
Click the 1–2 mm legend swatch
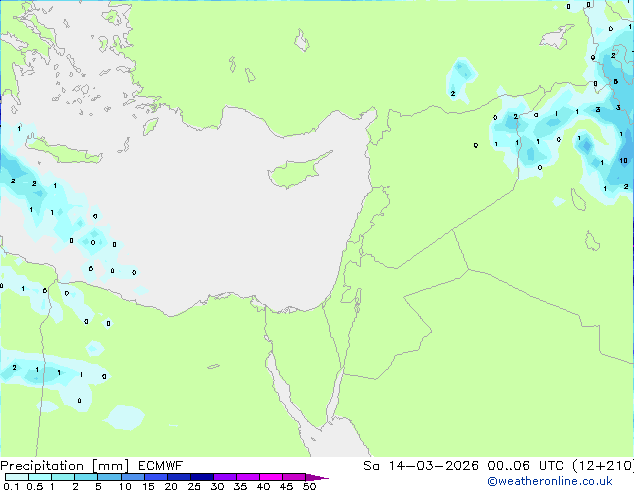point(63,477)
